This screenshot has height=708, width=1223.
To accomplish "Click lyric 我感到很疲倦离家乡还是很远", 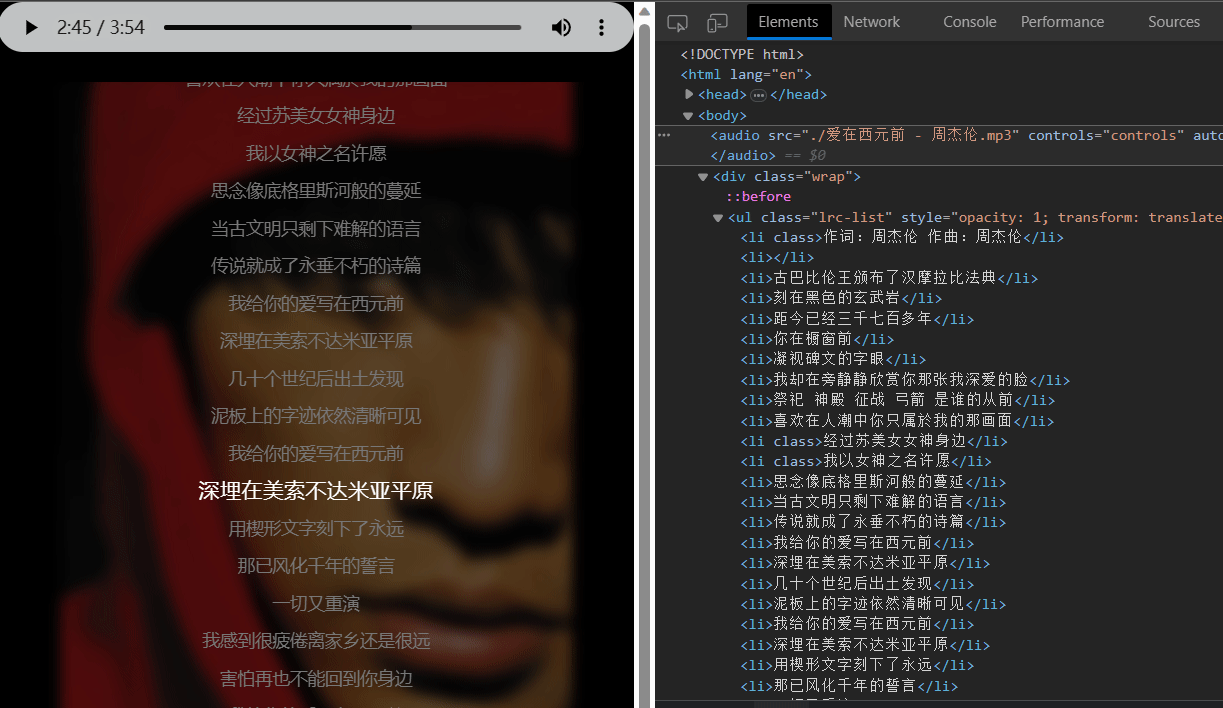I will click(x=316, y=641).
